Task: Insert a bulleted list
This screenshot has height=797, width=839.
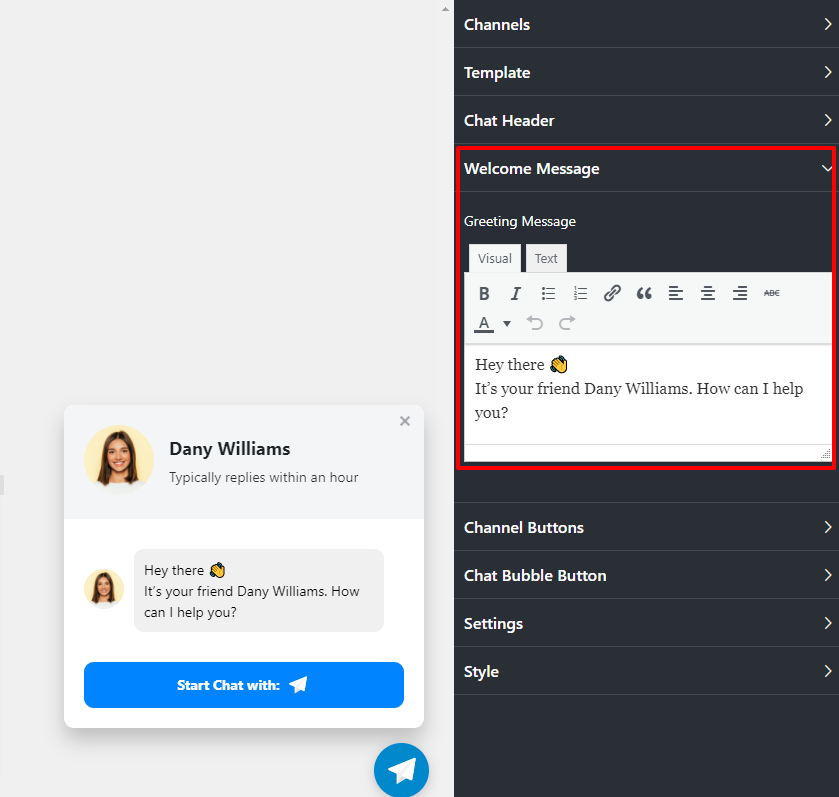Action: (548, 293)
